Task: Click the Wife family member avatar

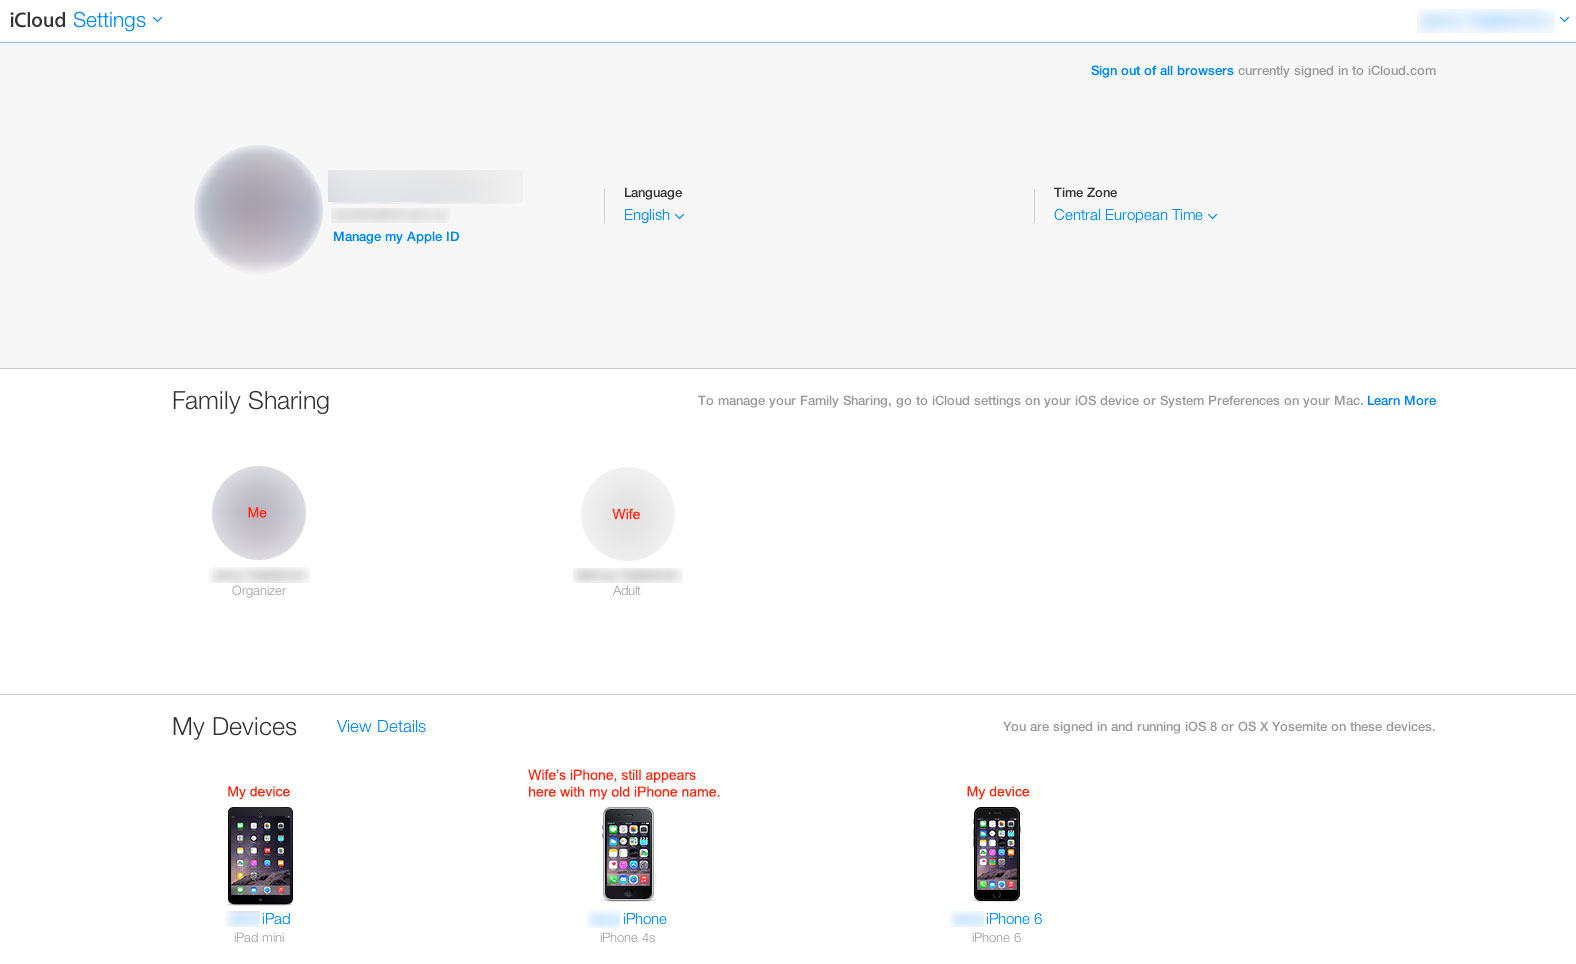Action: tap(628, 514)
